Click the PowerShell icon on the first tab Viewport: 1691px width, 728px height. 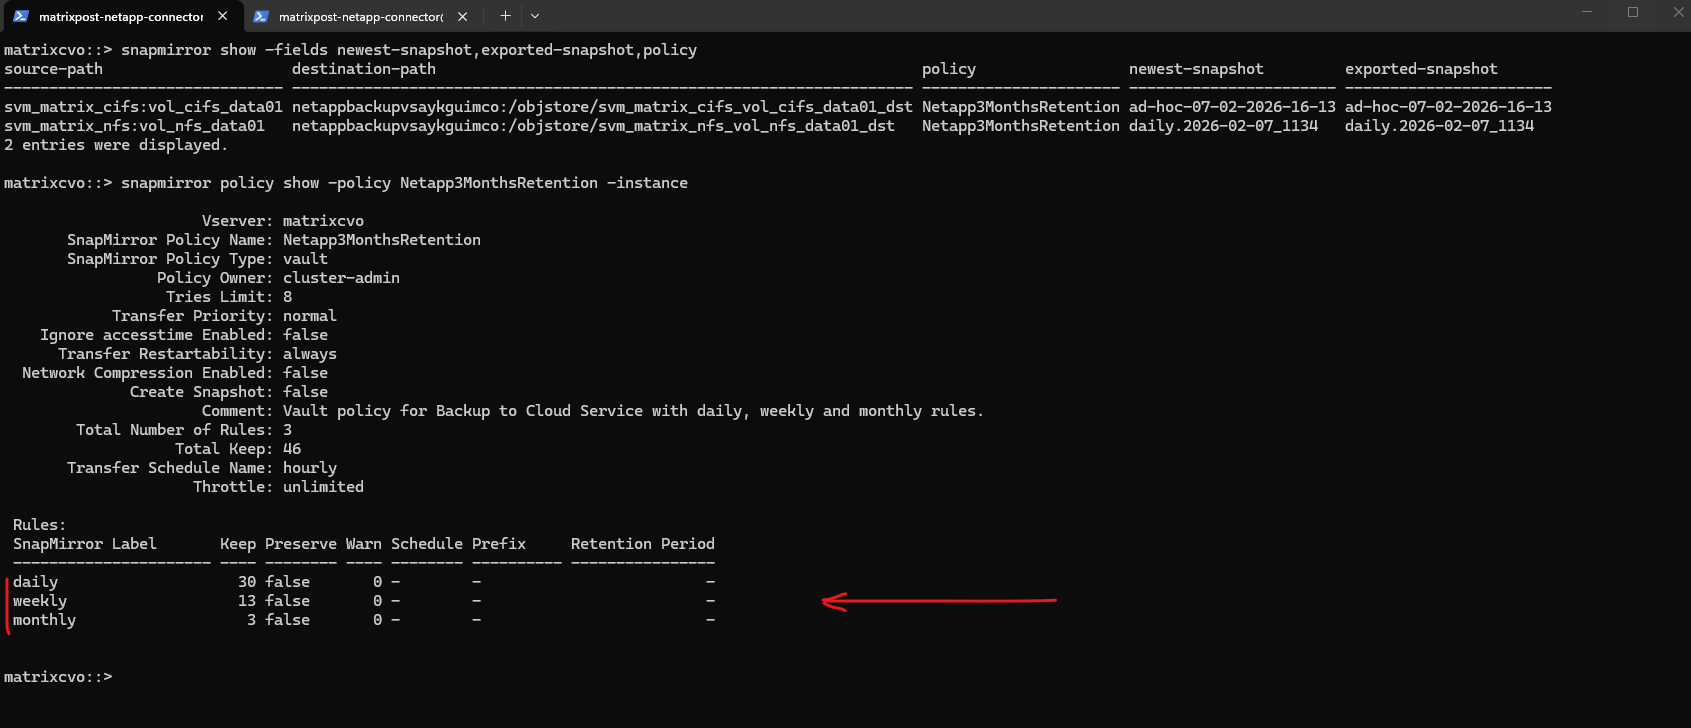tap(20, 16)
